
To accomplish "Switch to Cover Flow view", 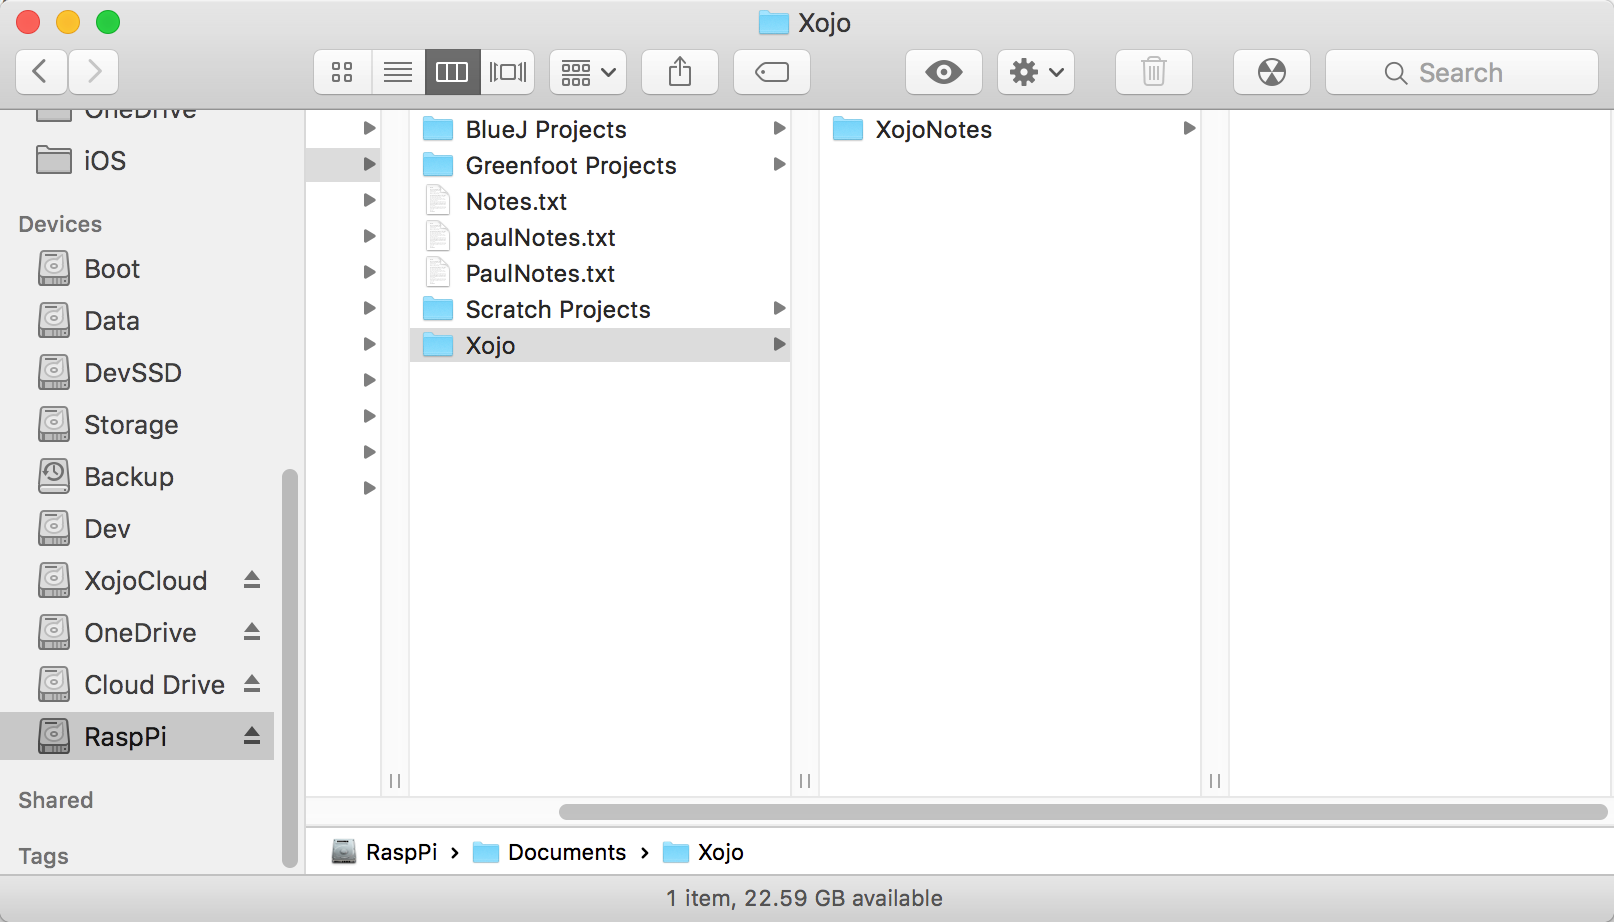I will point(507,72).
